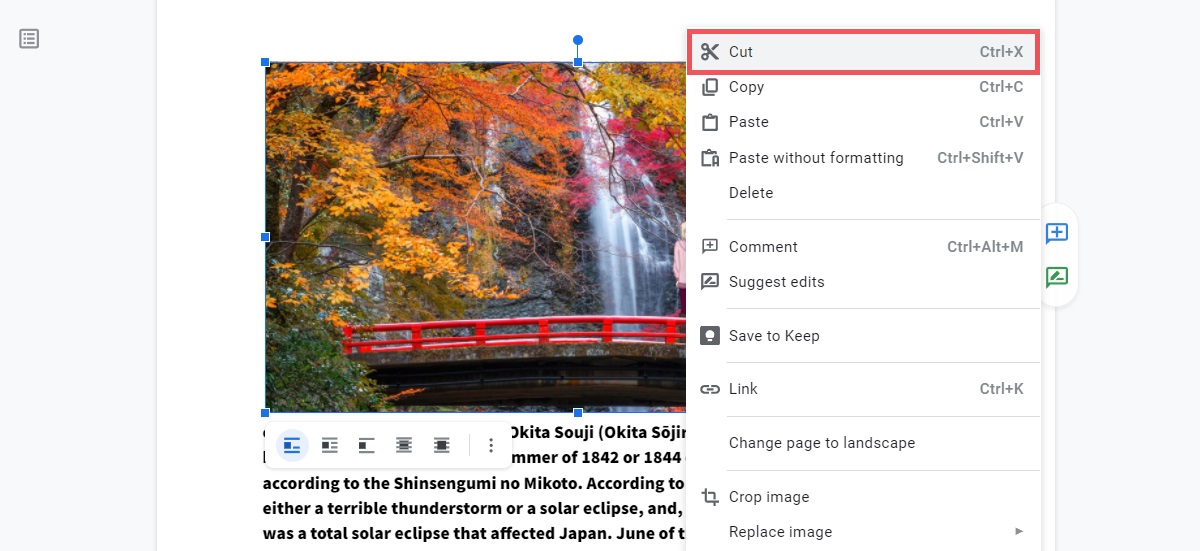
Task: Click the image rotation handle
Action: (x=578, y=40)
